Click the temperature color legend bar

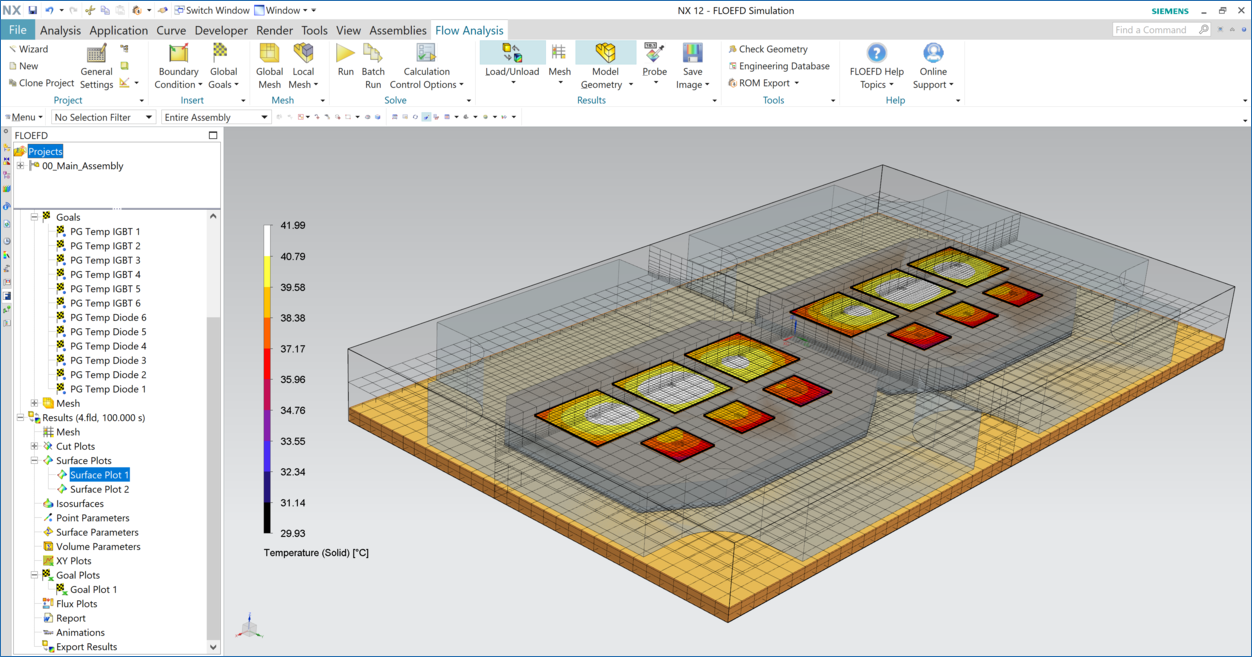coord(268,379)
